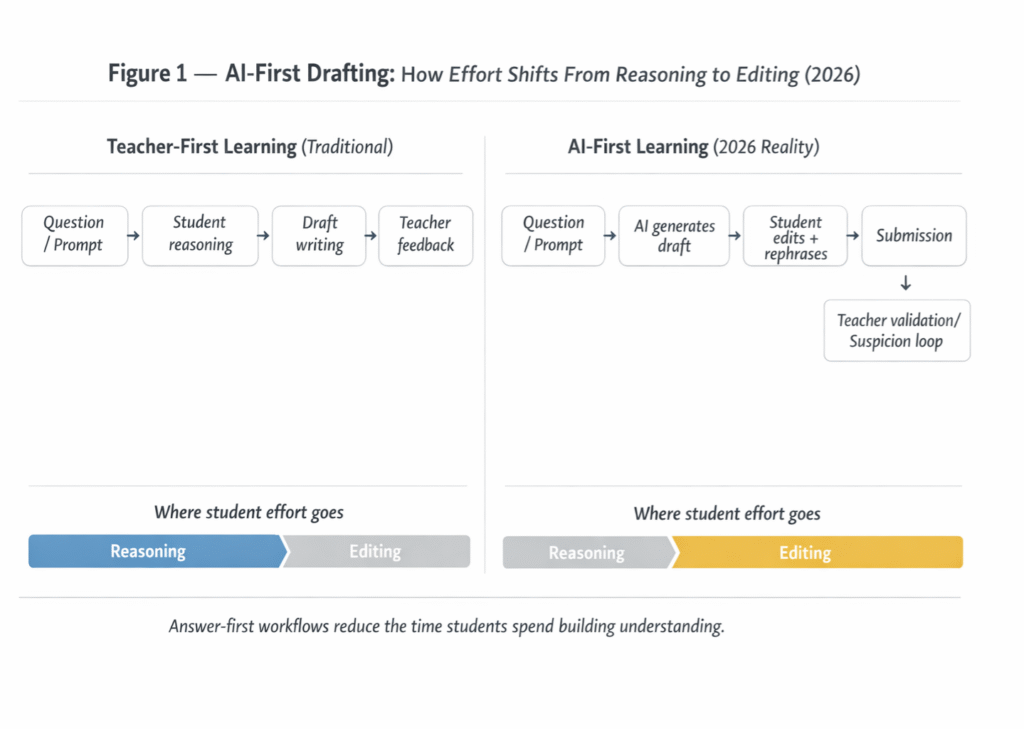Click the arrow pointing to Student reasoning box
This screenshot has height=729, width=1024.
(x=135, y=236)
